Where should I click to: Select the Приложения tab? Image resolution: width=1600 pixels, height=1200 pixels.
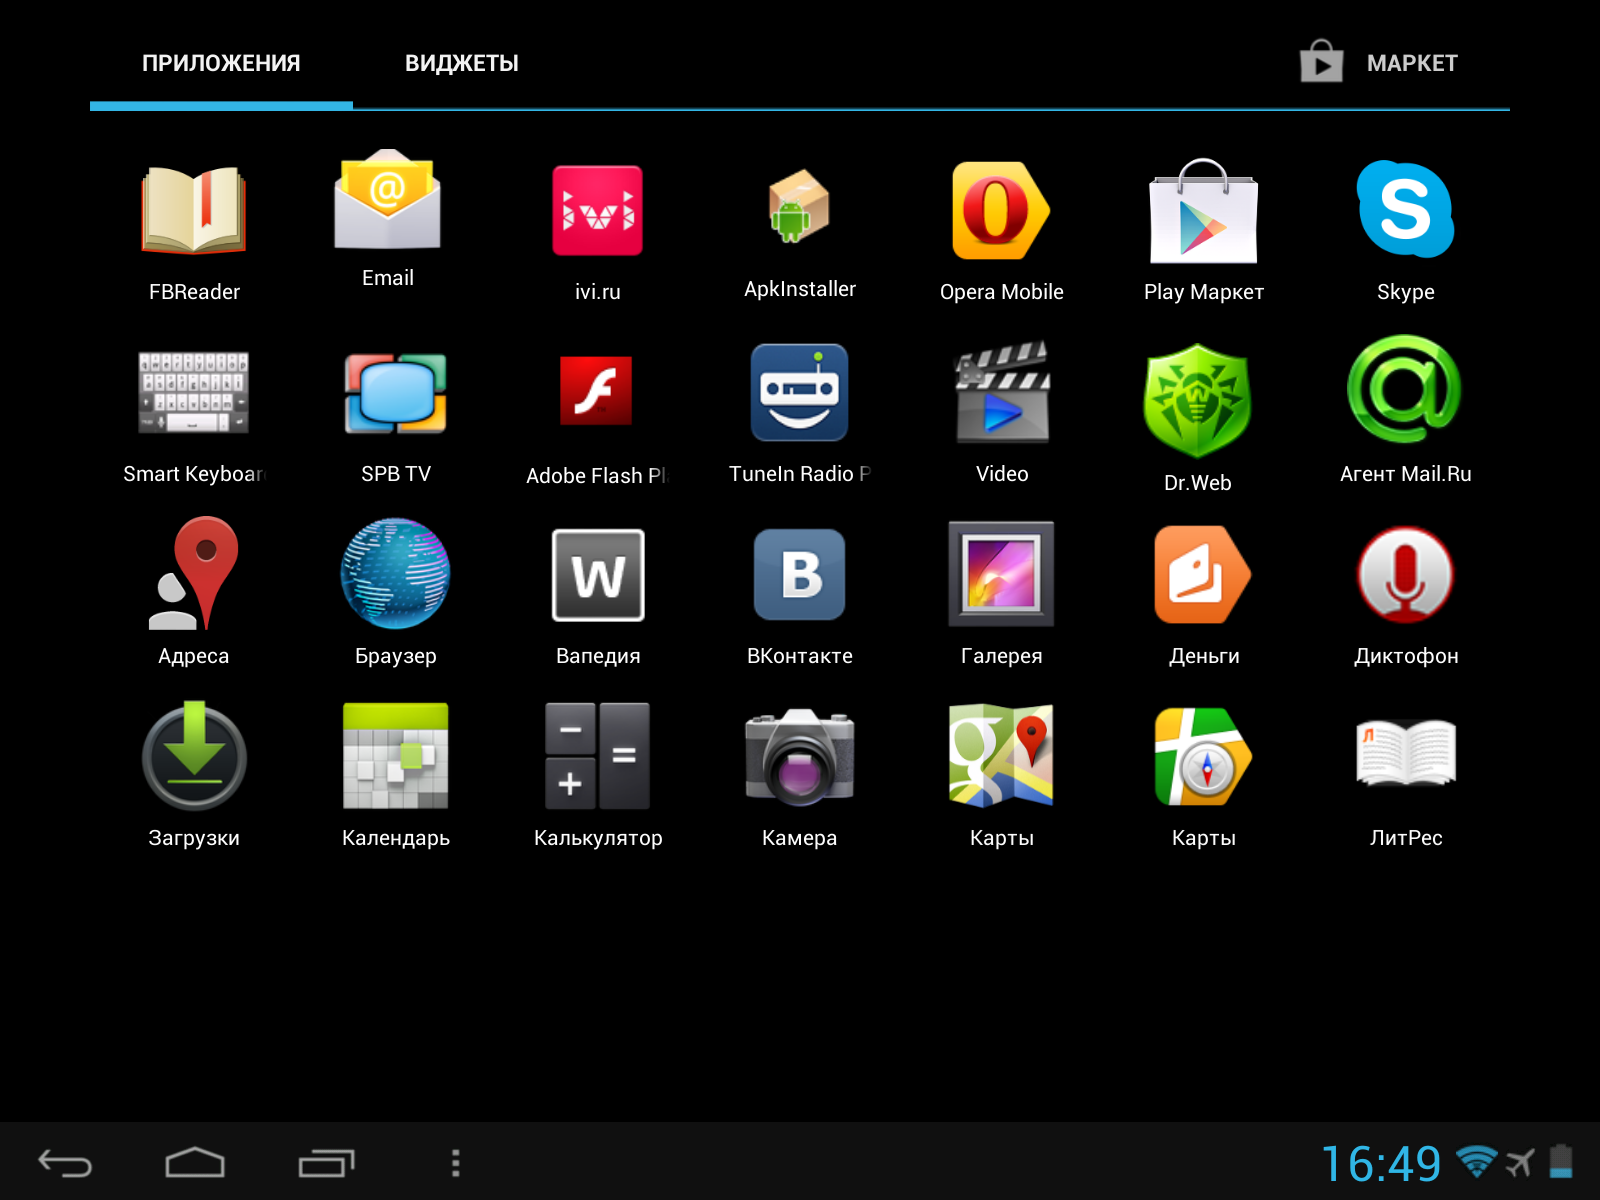pos(221,64)
